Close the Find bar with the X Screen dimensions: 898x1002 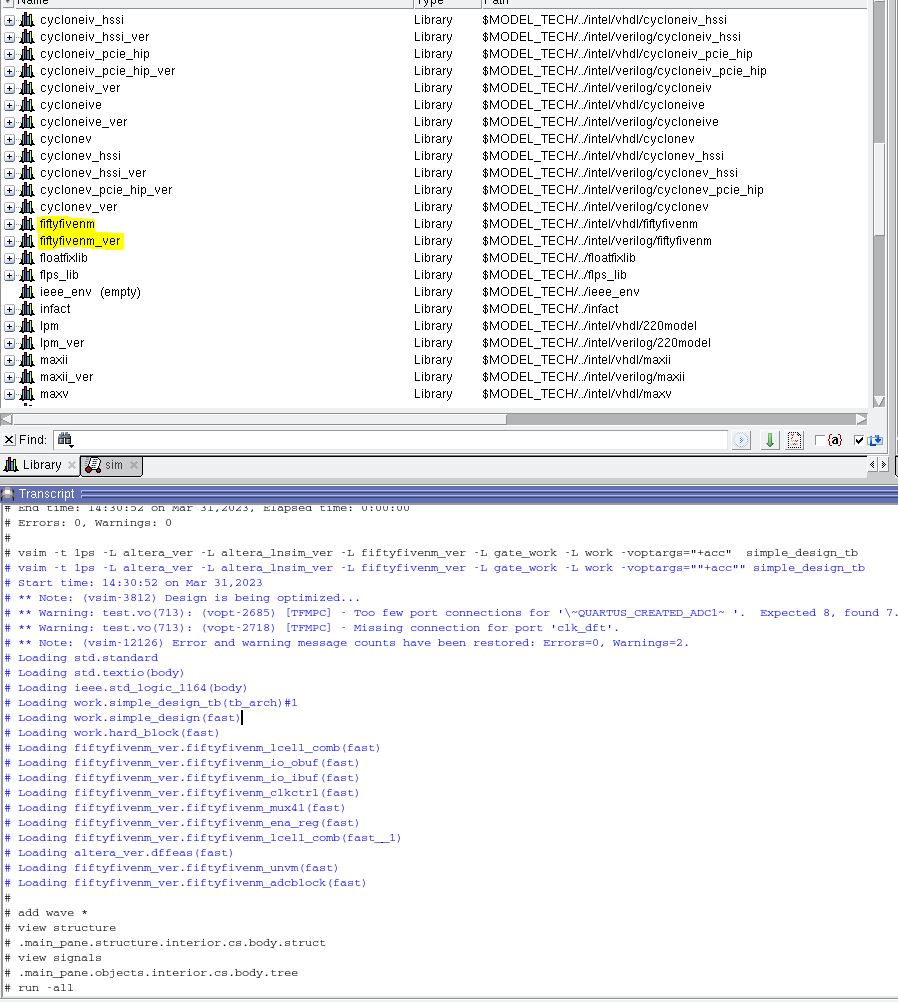9,440
